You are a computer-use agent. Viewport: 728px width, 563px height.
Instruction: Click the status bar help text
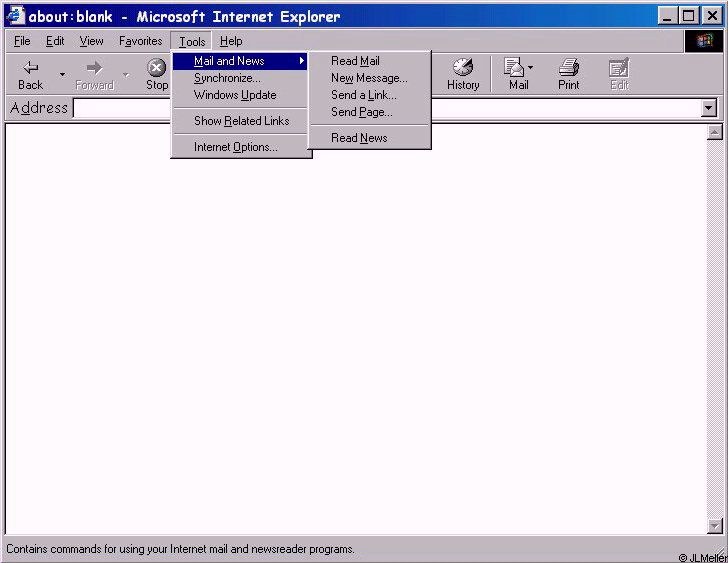pyautogui.click(x=180, y=549)
